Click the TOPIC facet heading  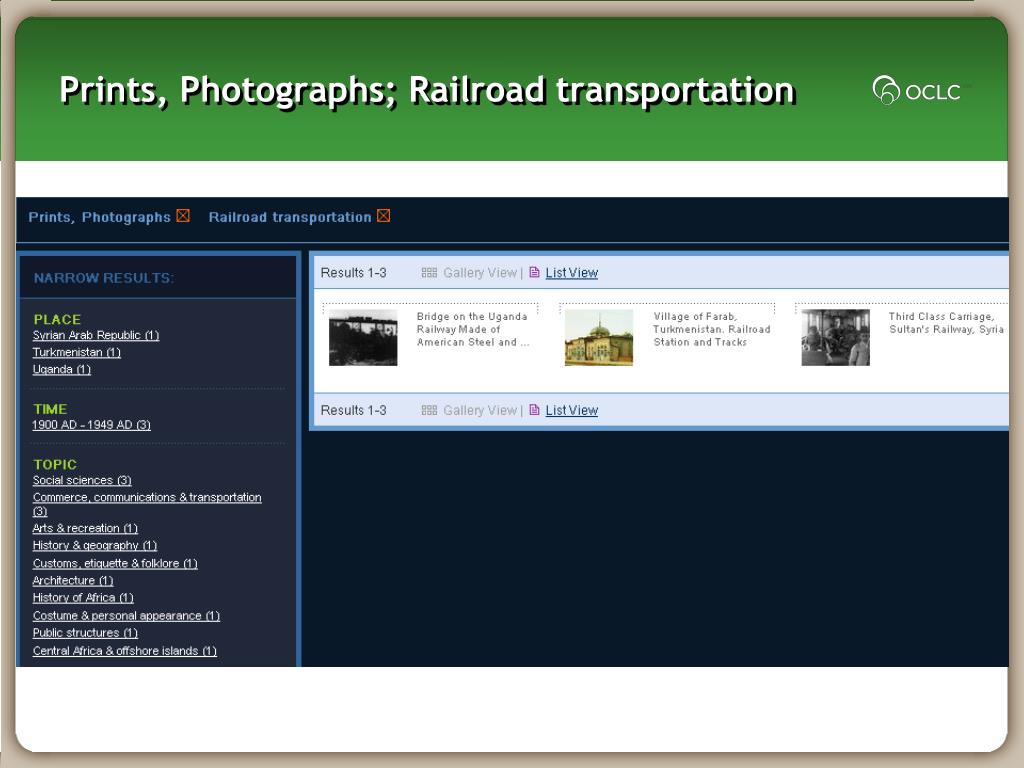55,464
